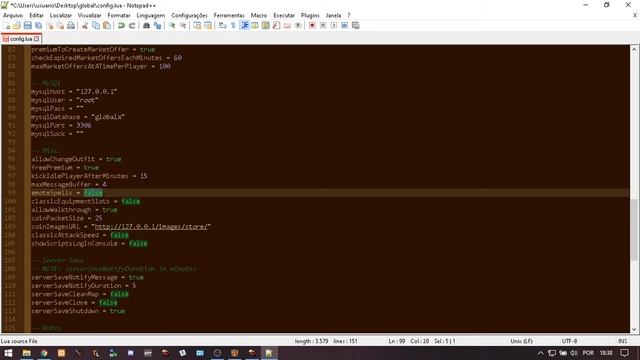Viewport: 640px width, 360px height.
Task: Click the Open file toolbar icon
Action: click(x=17, y=25)
